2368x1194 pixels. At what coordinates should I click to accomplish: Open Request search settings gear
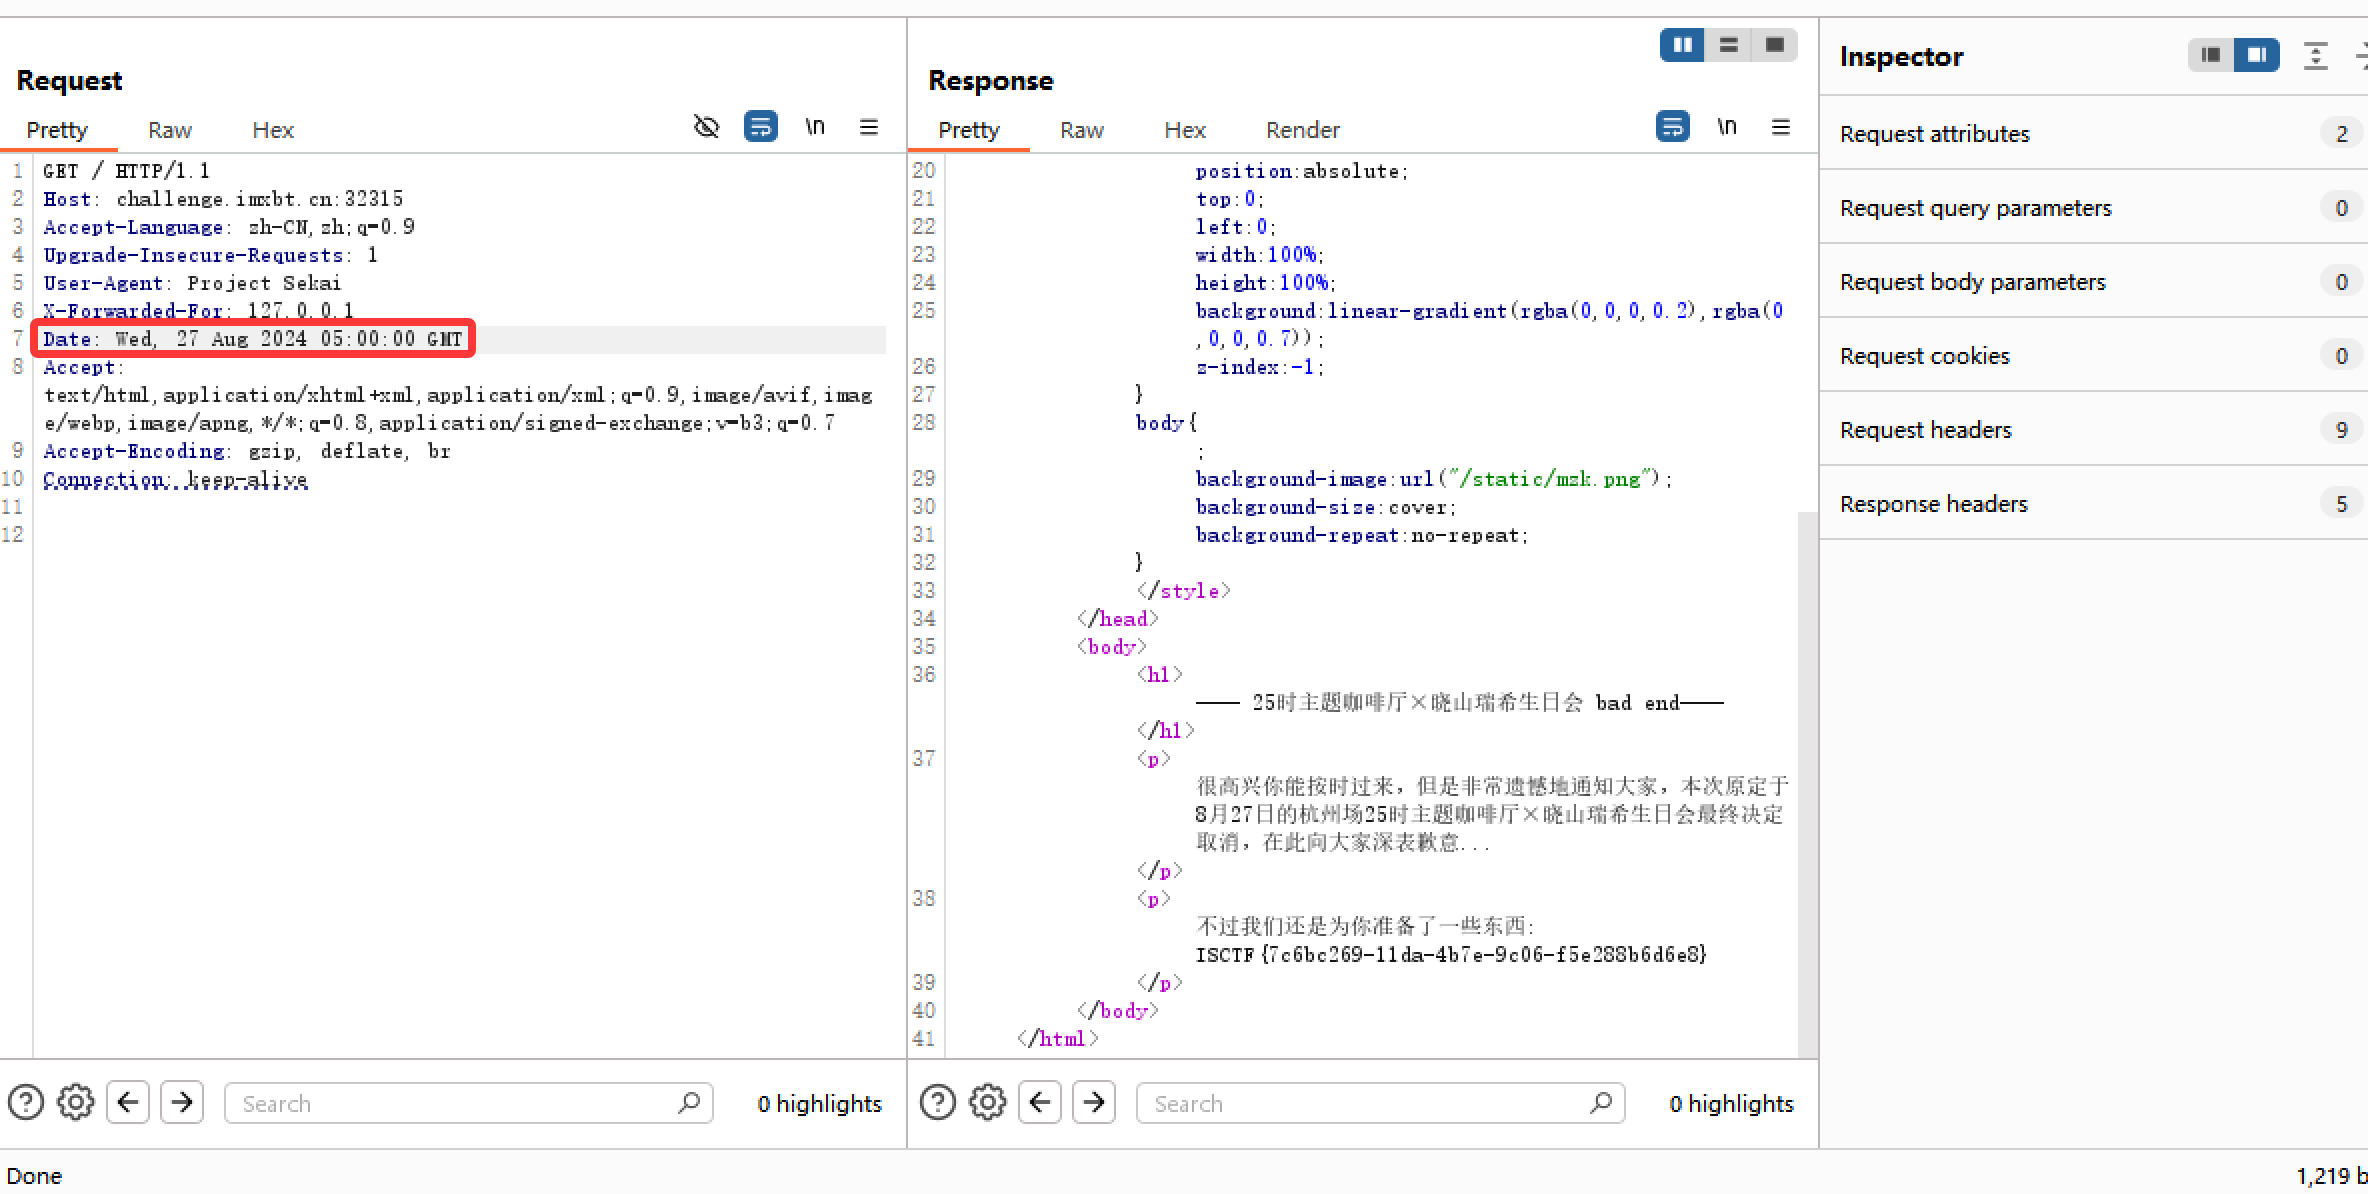[x=75, y=1102]
